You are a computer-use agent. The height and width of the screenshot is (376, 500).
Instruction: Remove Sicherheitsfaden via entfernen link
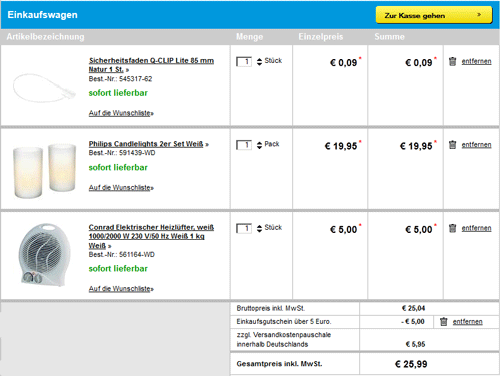point(476,61)
